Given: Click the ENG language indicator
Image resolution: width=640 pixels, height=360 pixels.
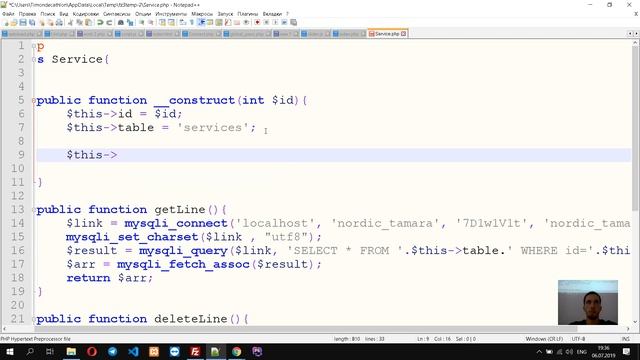Looking at the screenshot, I should click(x=582, y=351).
